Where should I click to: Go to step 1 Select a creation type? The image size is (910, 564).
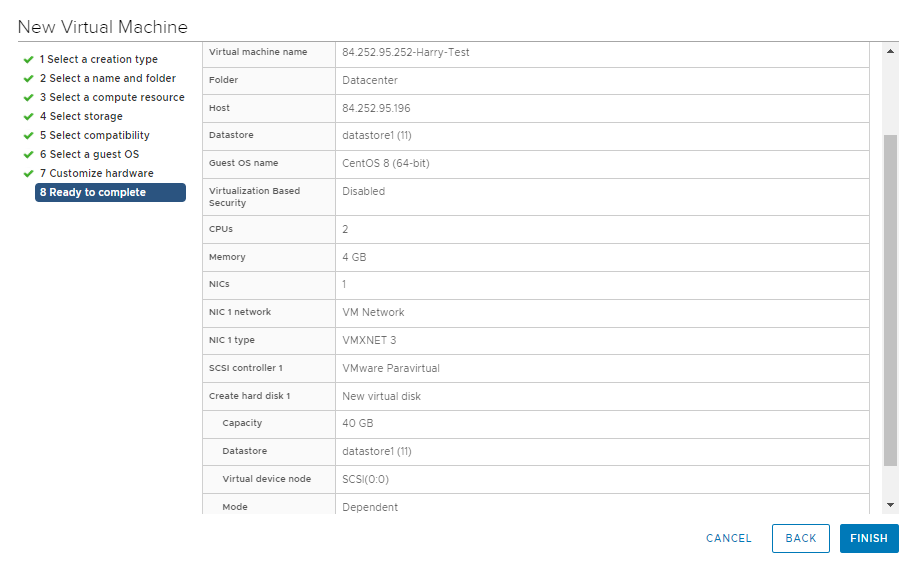98,60
